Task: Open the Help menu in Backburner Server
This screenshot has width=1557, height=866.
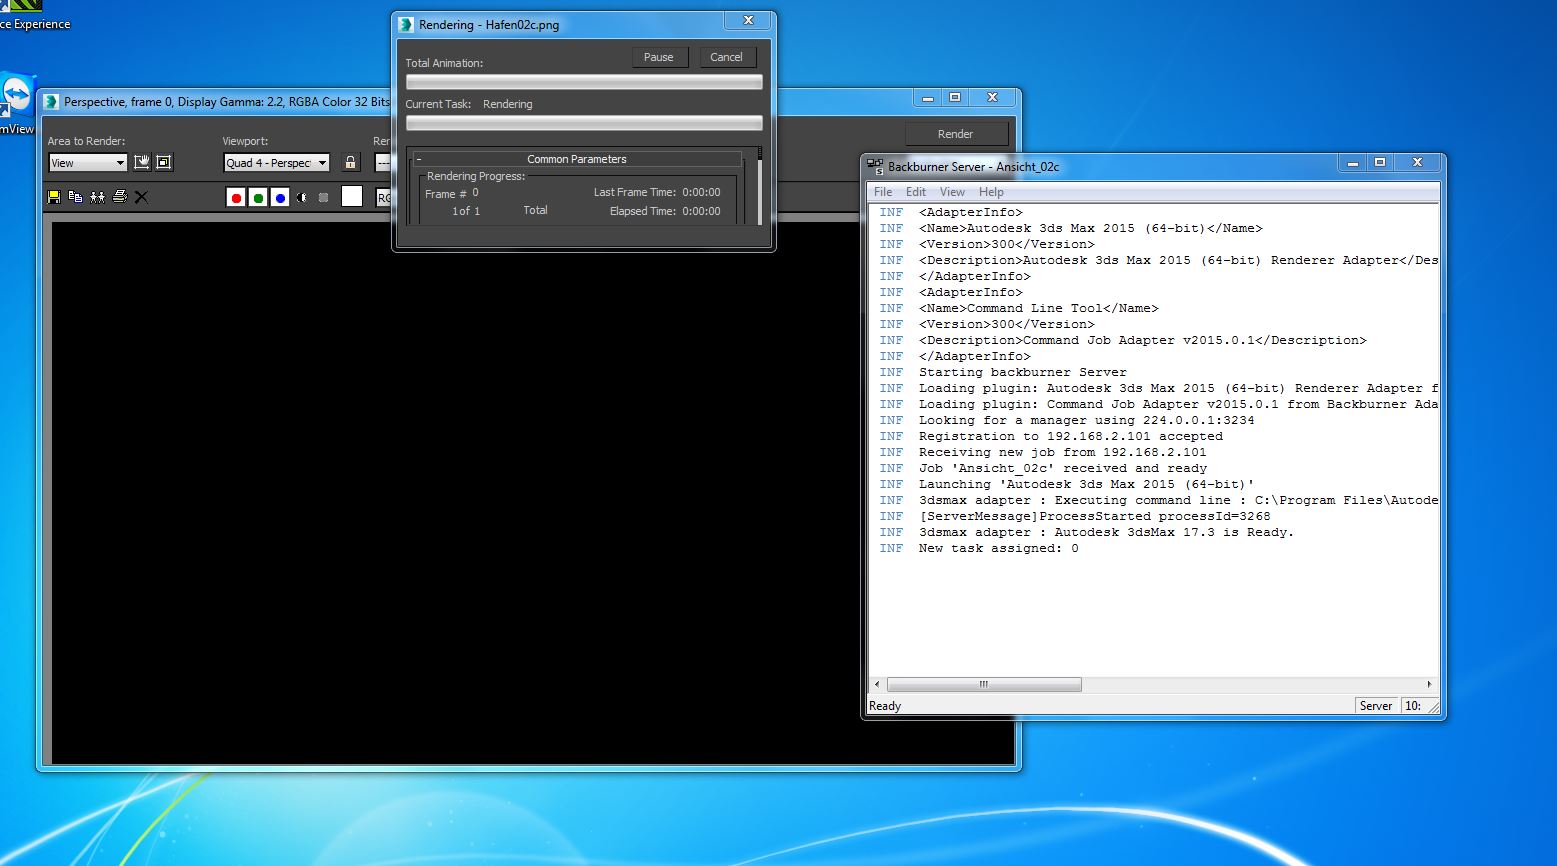Action: pyautogui.click(x=991, y=192)
